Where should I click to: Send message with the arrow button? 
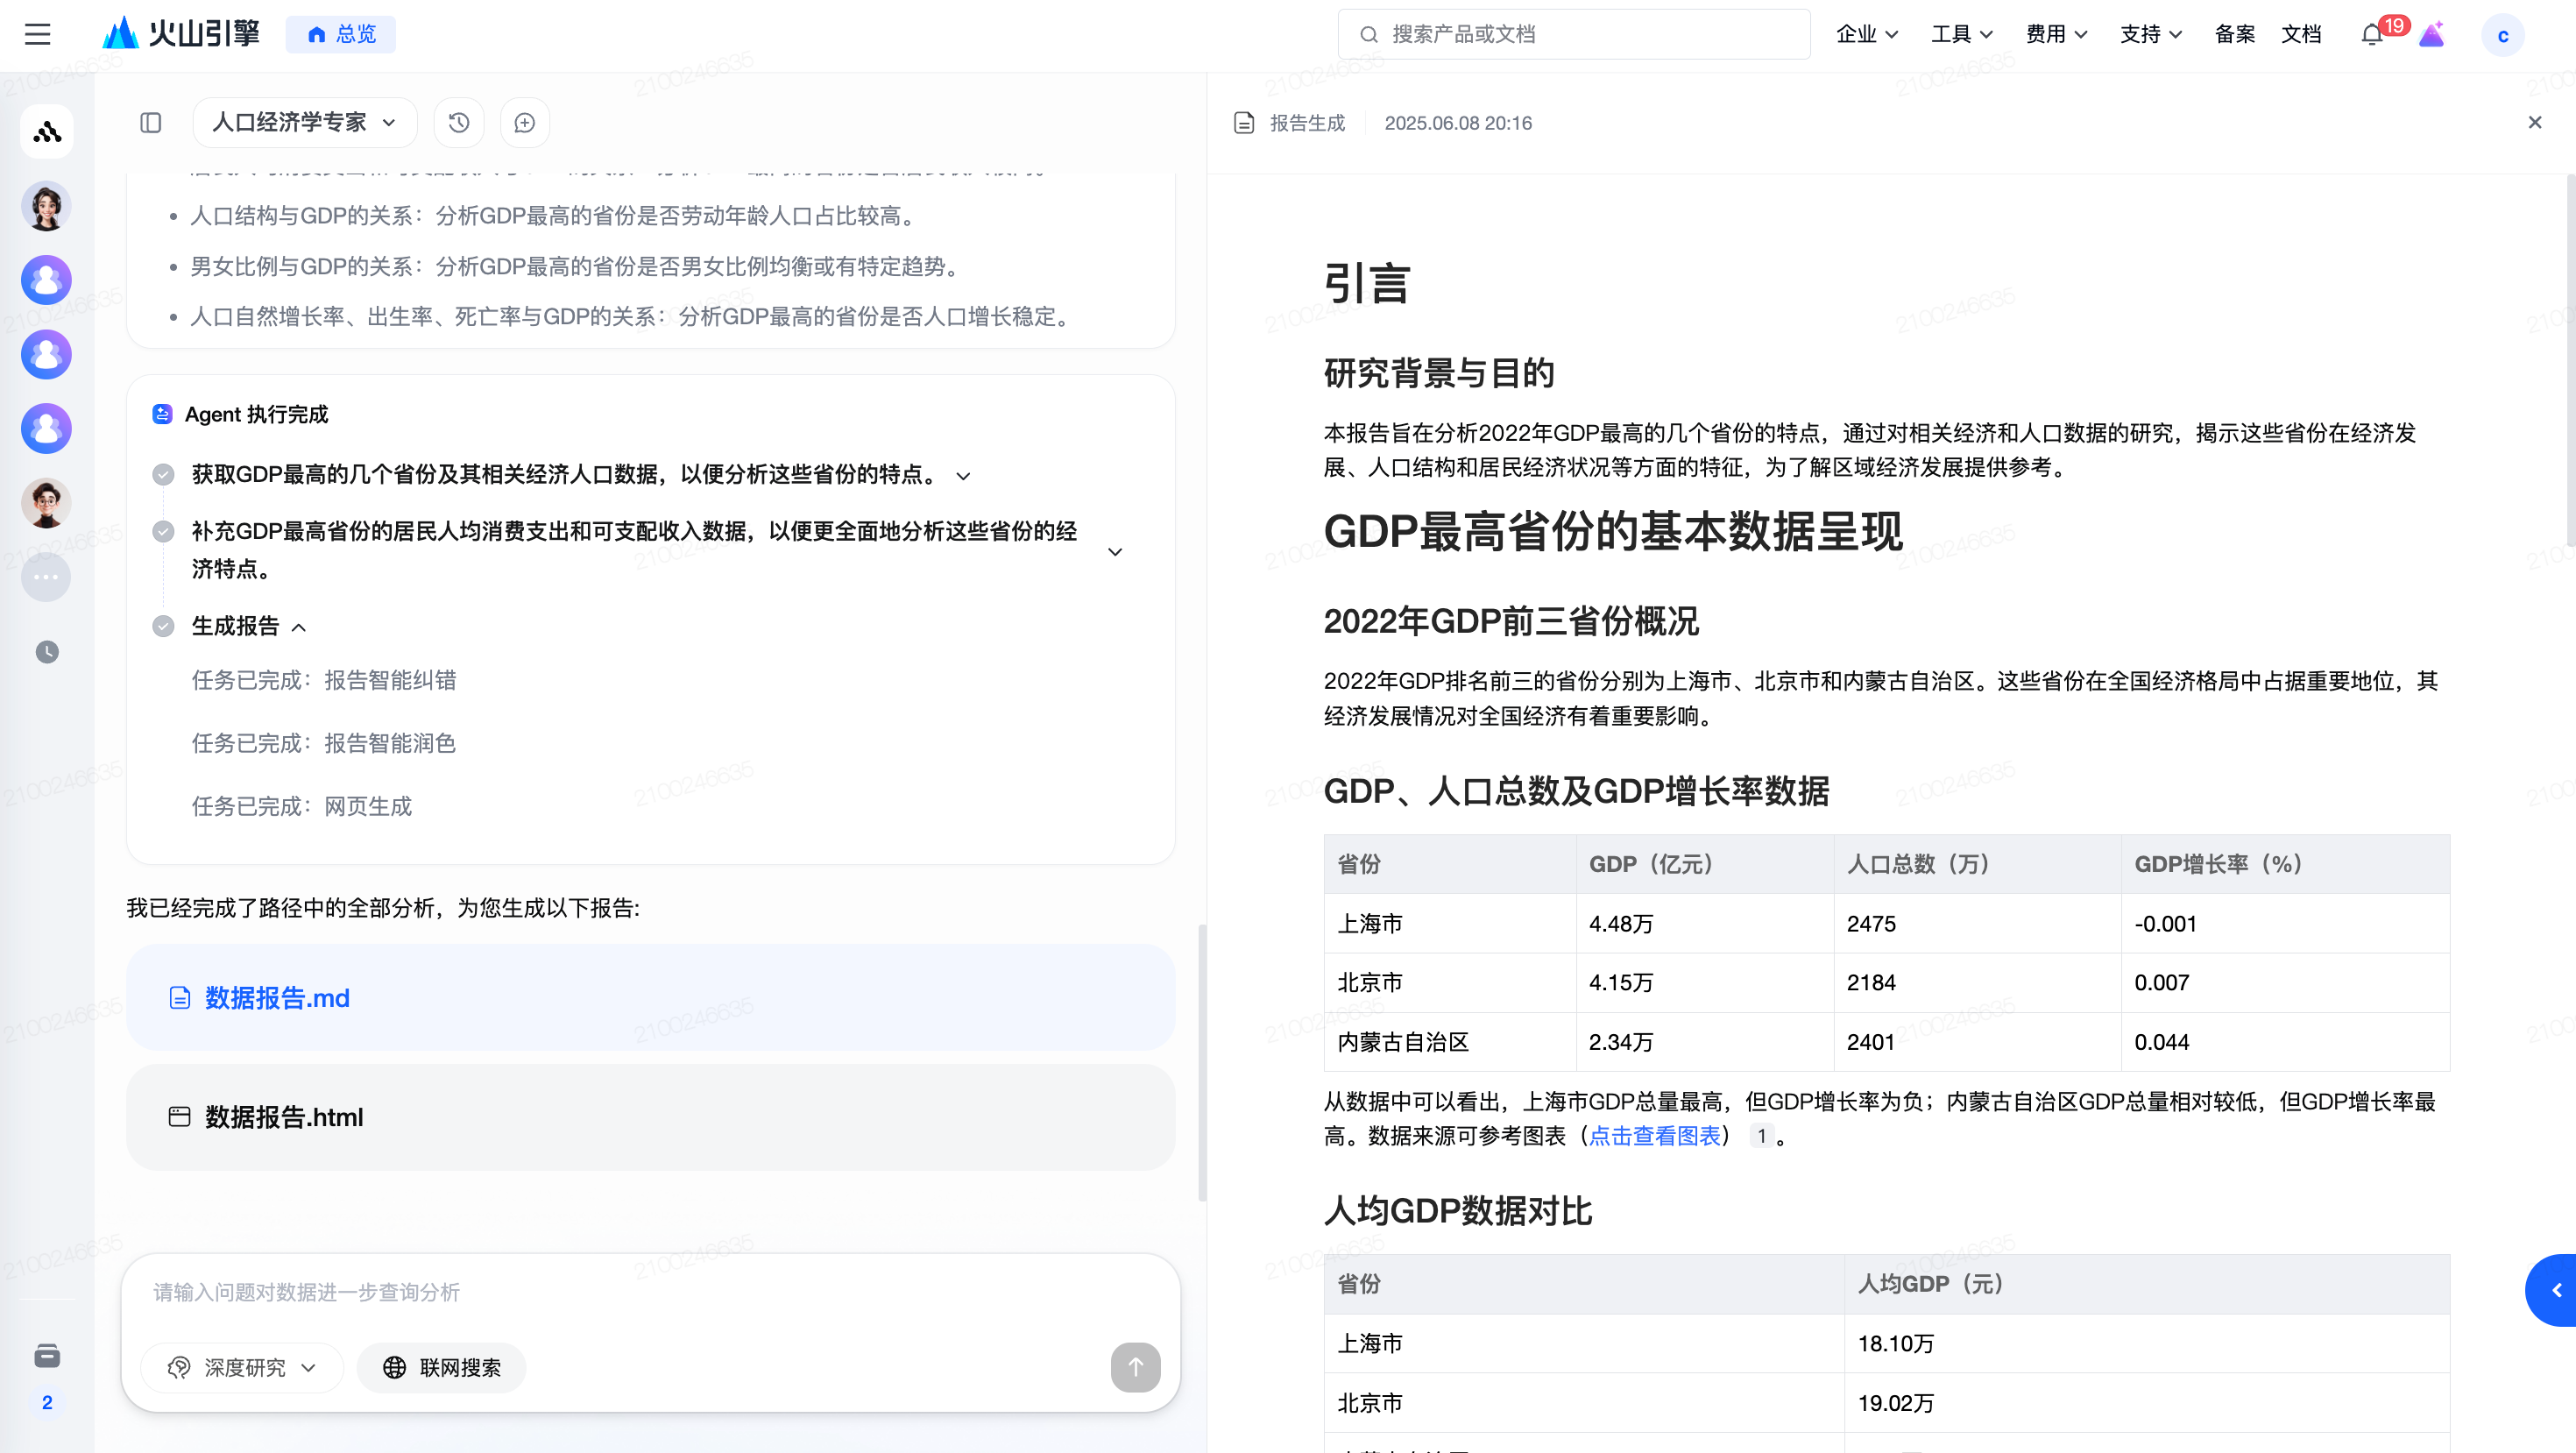point(1135,1367)
